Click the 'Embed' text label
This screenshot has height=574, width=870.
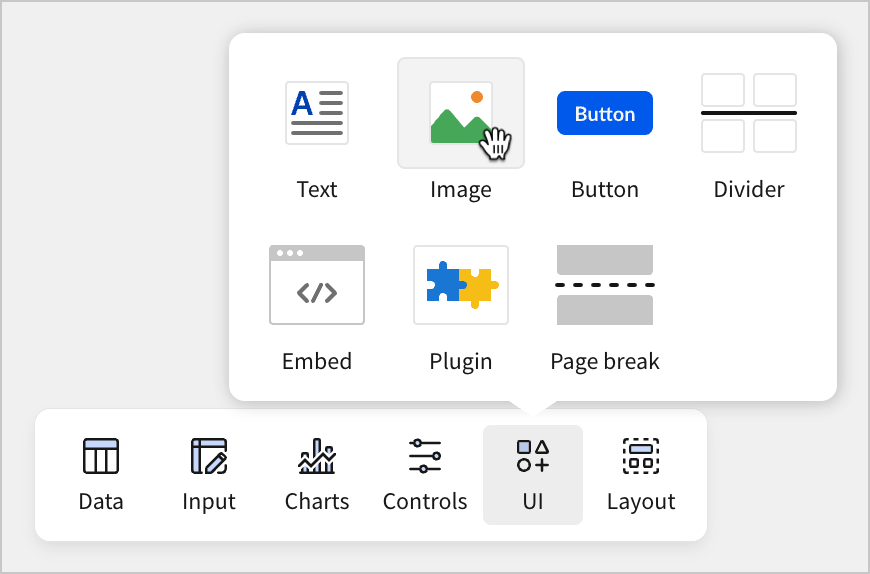317,361
